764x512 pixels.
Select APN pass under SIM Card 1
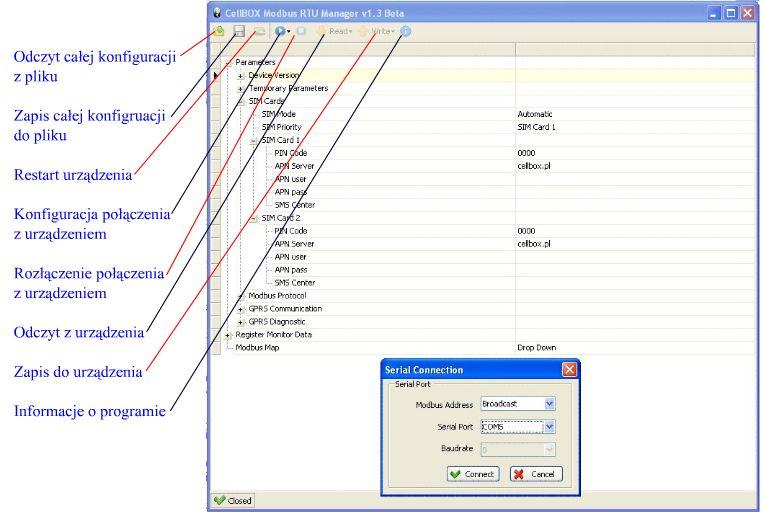pos(290,192)
